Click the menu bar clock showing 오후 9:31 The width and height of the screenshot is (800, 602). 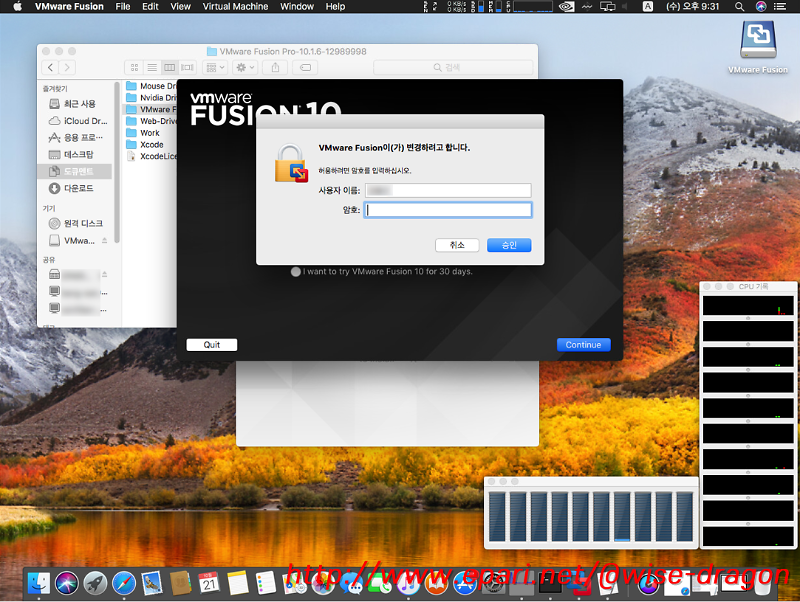pos(692,7)
